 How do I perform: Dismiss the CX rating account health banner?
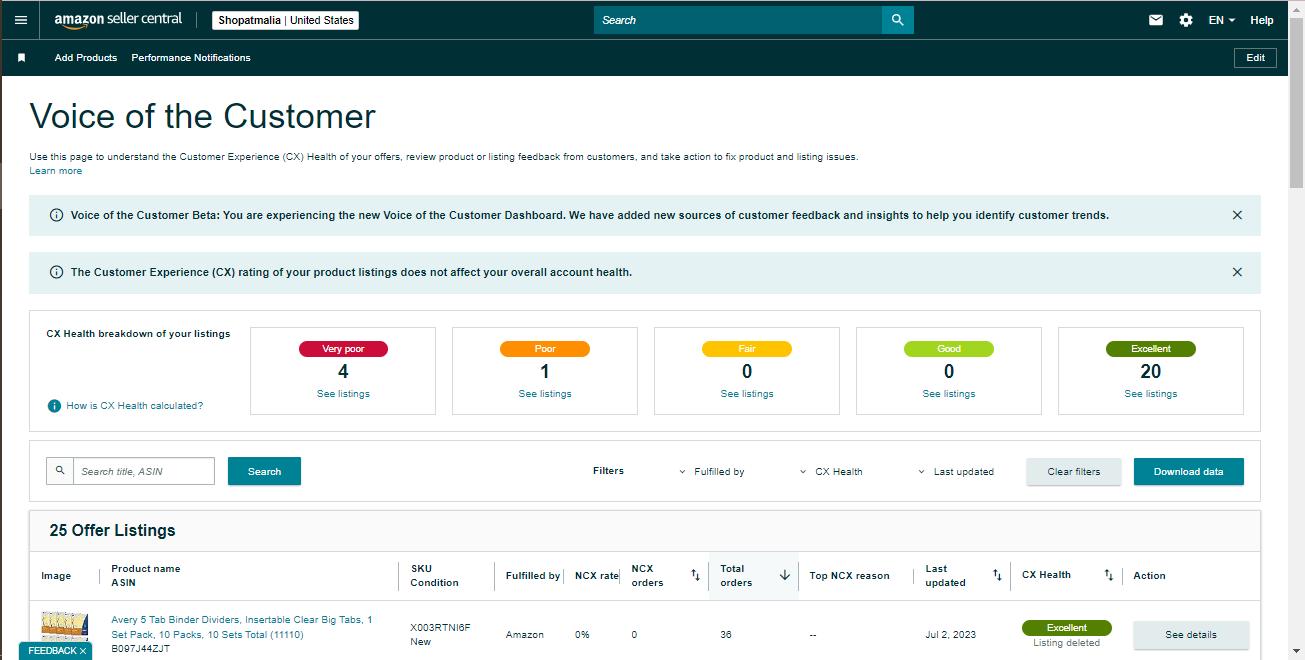pyautogui.click(x=1237, y=272)
